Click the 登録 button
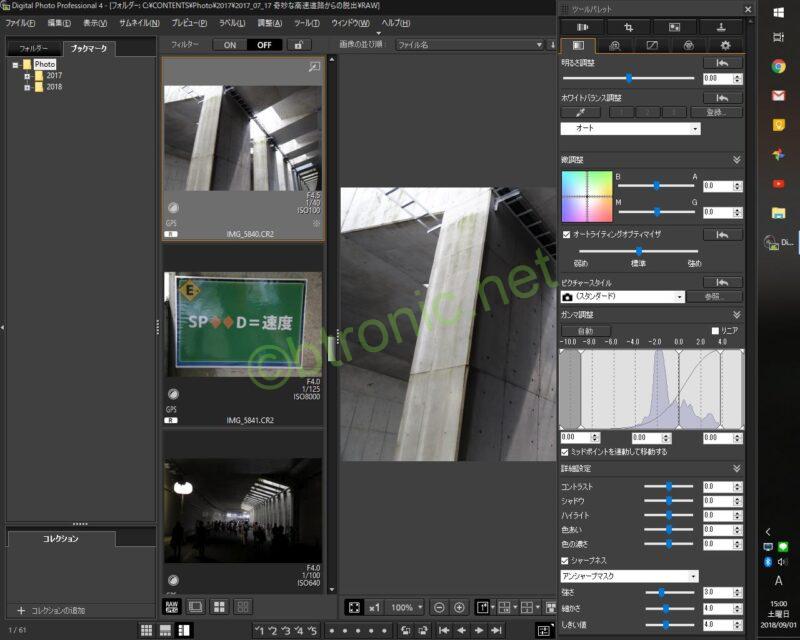The image size is (800, 640). point(716,112)
